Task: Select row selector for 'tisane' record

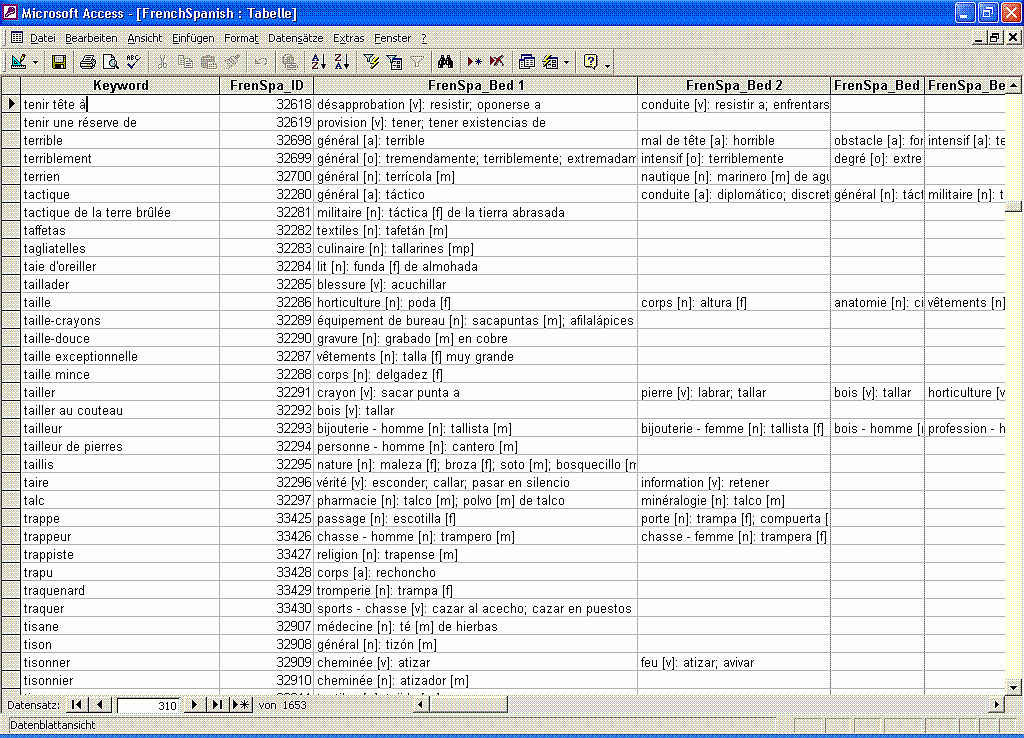Action: [10, 626]
